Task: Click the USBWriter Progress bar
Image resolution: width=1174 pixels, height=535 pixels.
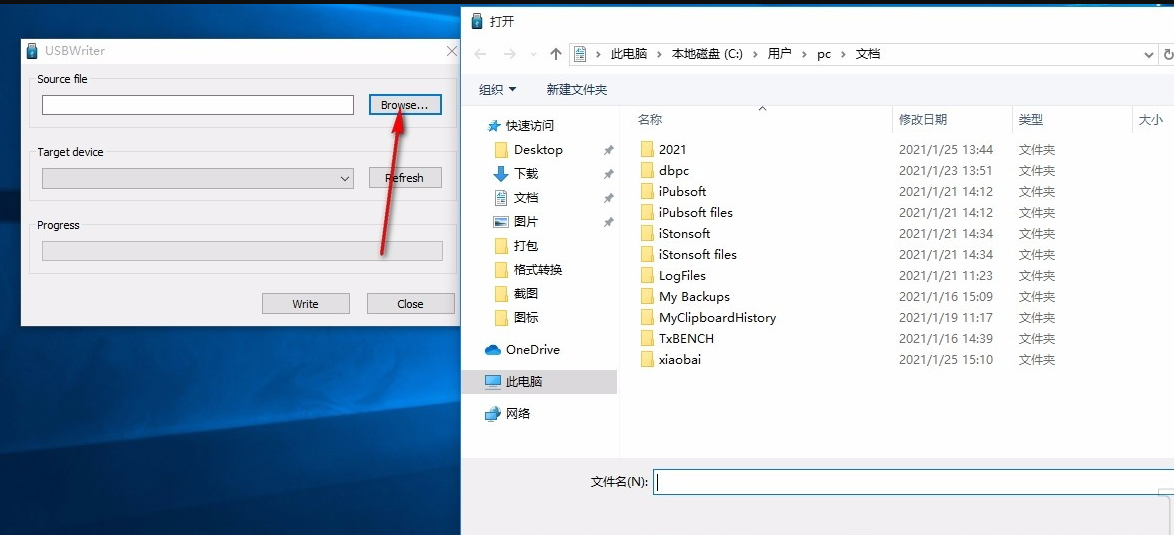Action: coord(242,251)
